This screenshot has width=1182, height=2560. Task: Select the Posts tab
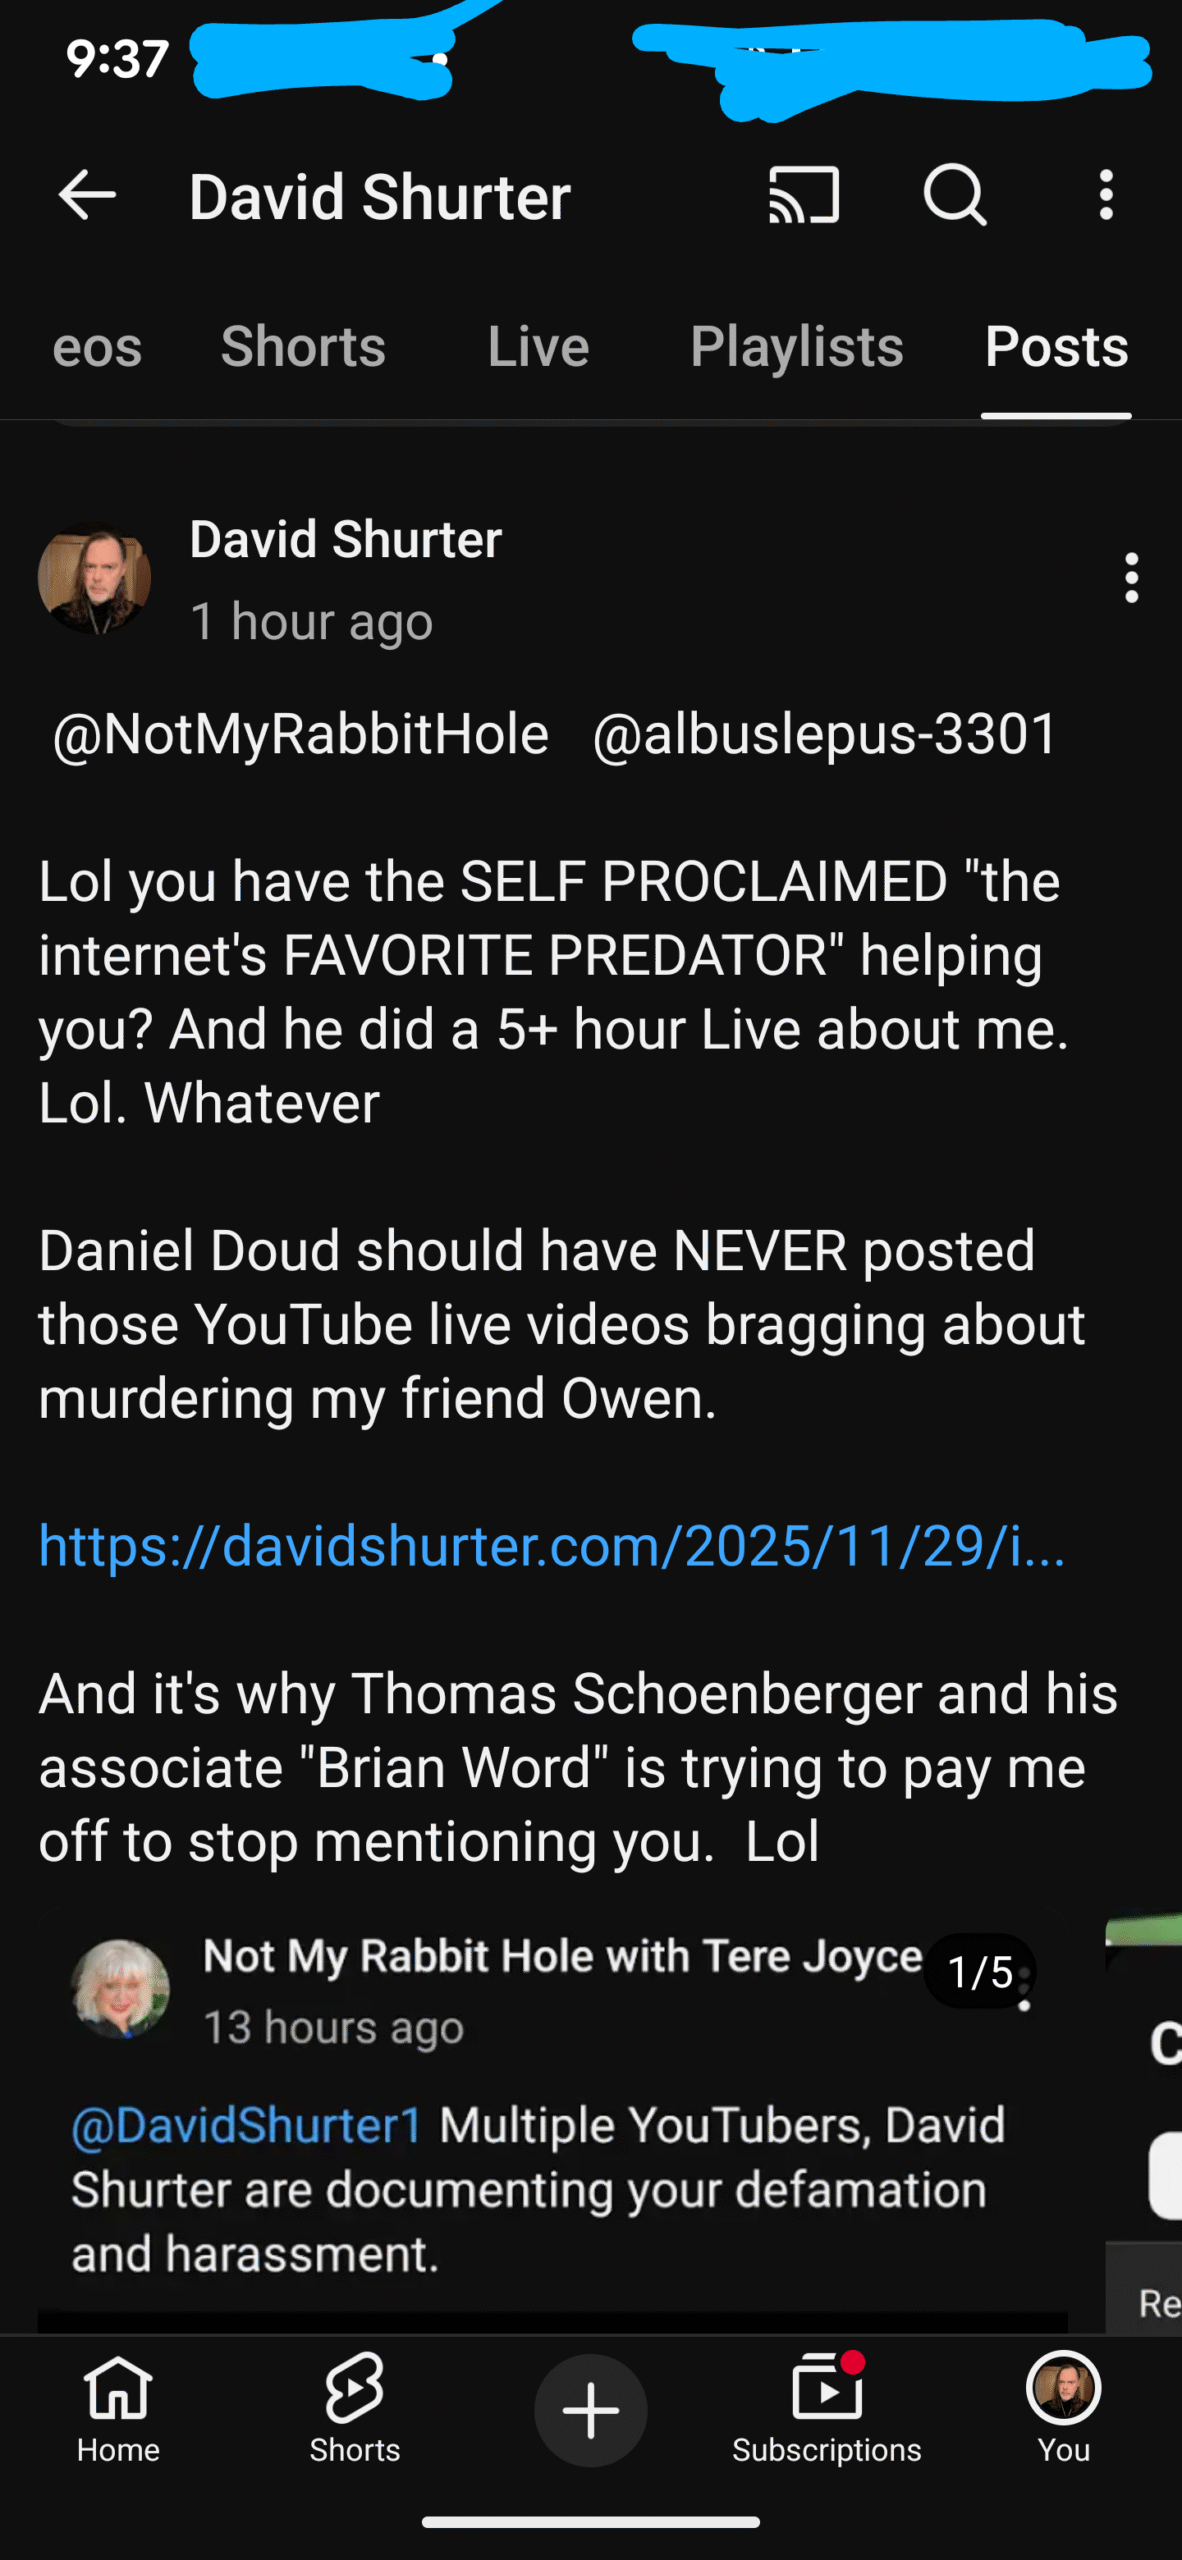tap(1056, 347)
